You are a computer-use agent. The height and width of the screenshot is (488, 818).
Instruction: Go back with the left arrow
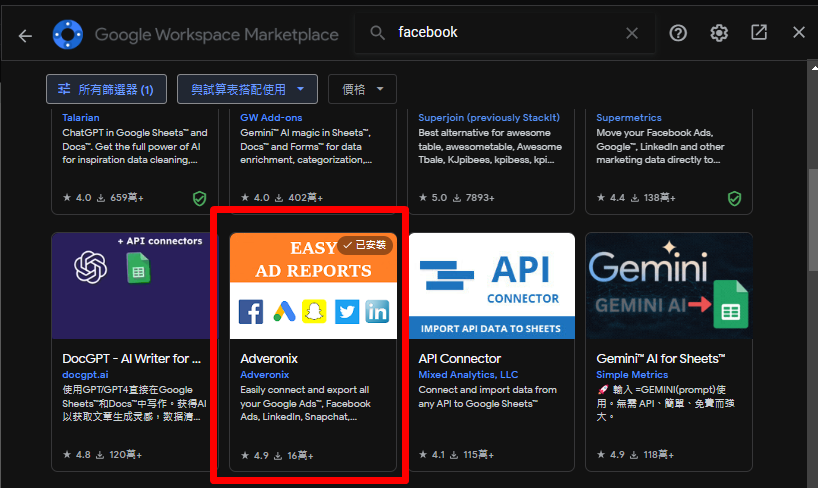(25, 35)
